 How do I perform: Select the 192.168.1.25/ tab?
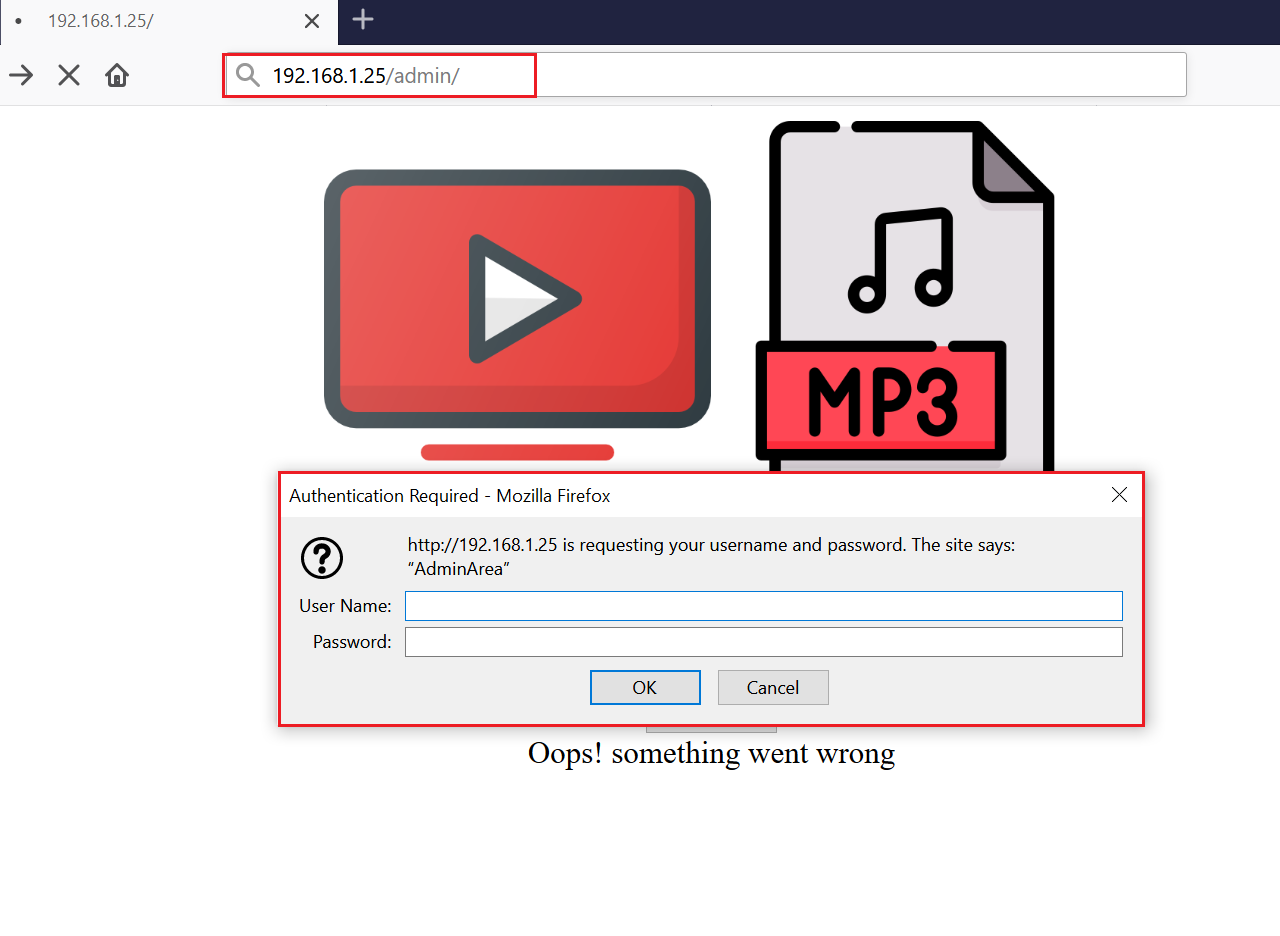[150, 21]
